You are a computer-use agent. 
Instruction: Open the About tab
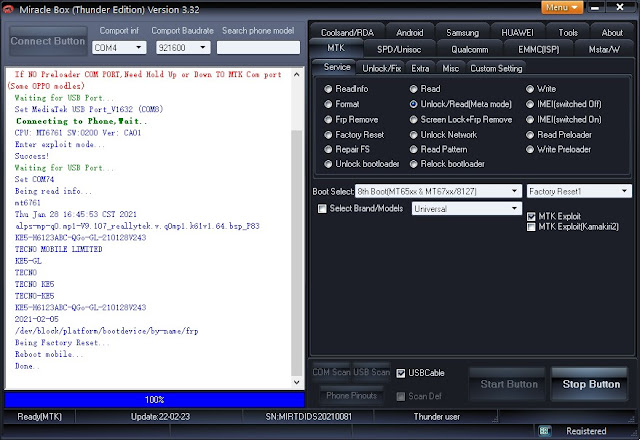(x=612, y=32)
